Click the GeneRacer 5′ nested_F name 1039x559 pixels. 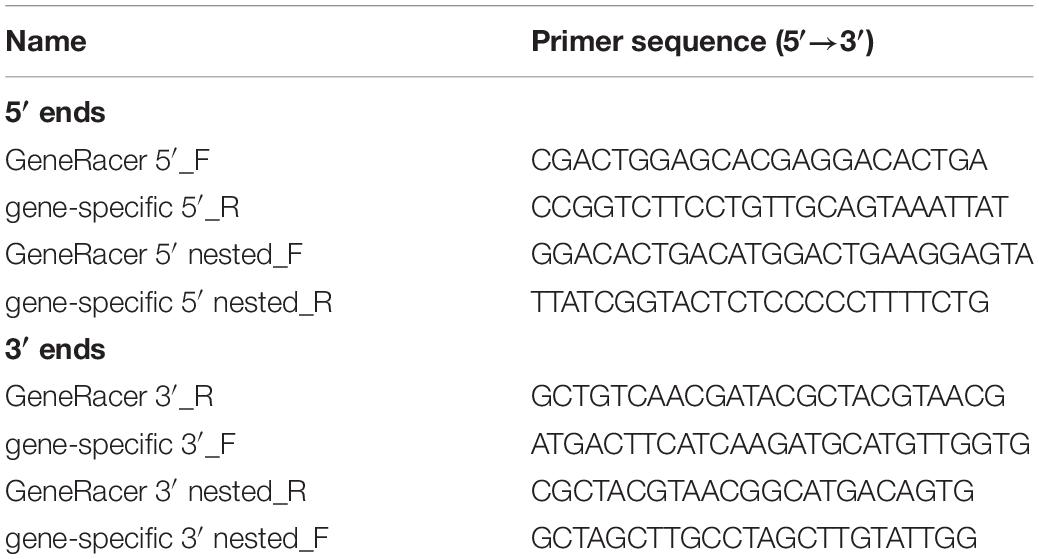(x=154, y=255)
